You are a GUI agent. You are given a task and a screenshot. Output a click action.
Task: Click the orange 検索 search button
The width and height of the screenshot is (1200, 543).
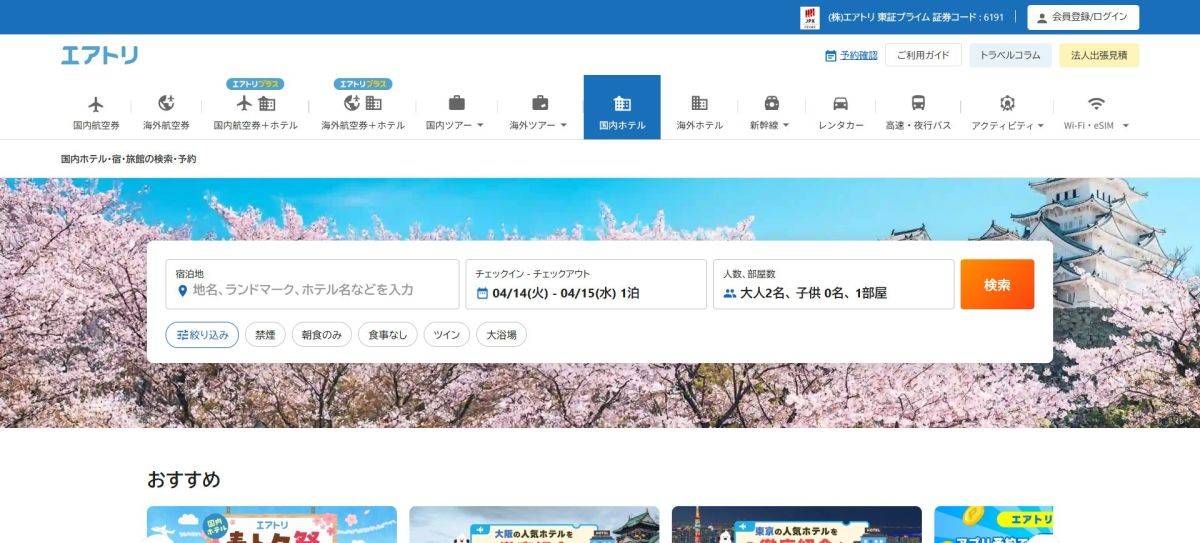click(x=997, y=284)
